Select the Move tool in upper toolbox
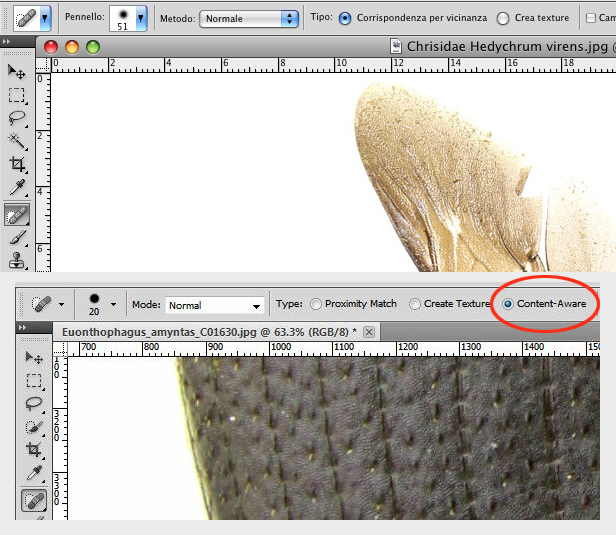The image size is (616, 535). (x=17, y=71)
